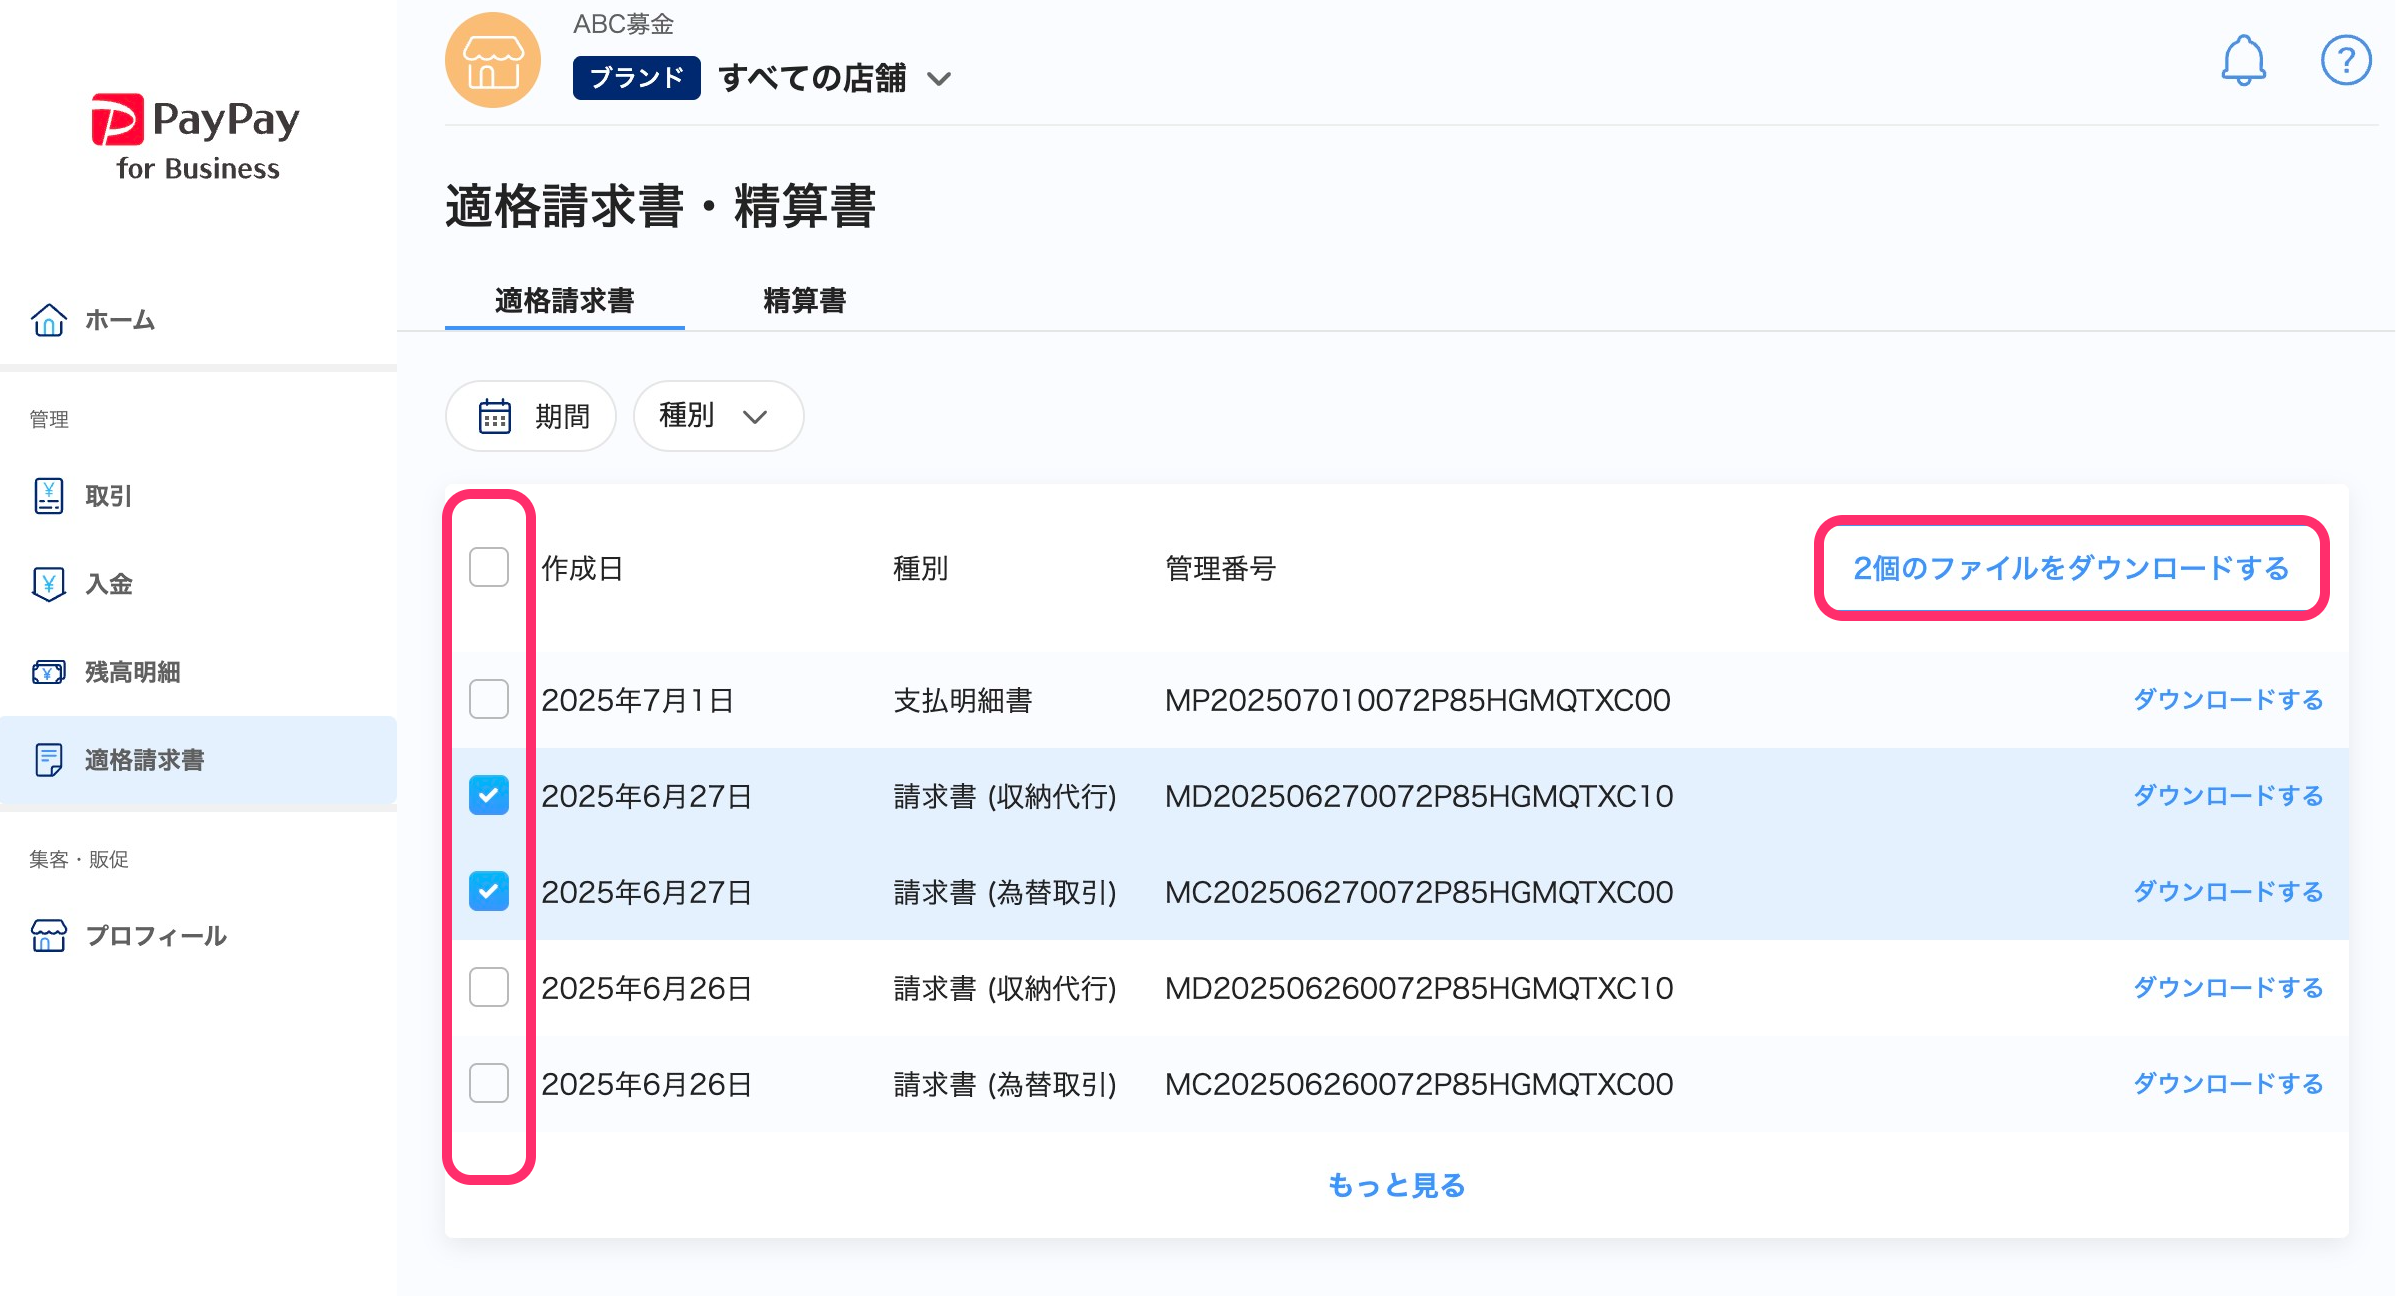Image resolution: width=2396 pixels, height=1296 pixels.
Task: Click management number MD202506260072P85HGMQTXC10
Action: (1419, 988)
